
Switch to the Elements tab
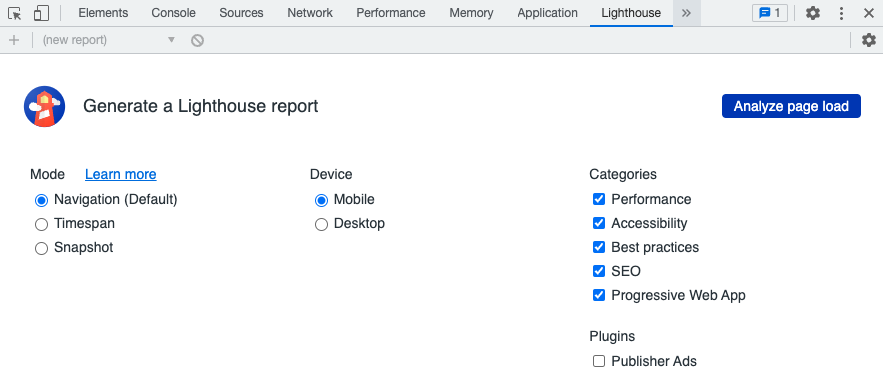coord(103,13)
